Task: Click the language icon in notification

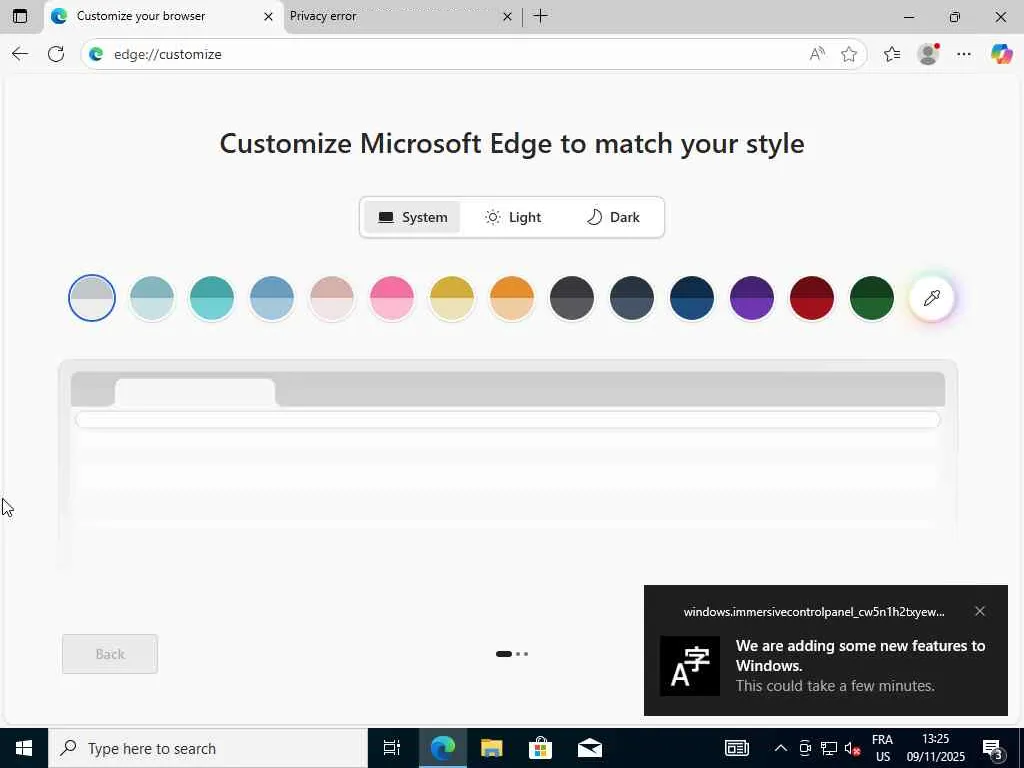Action: point(690,665)
